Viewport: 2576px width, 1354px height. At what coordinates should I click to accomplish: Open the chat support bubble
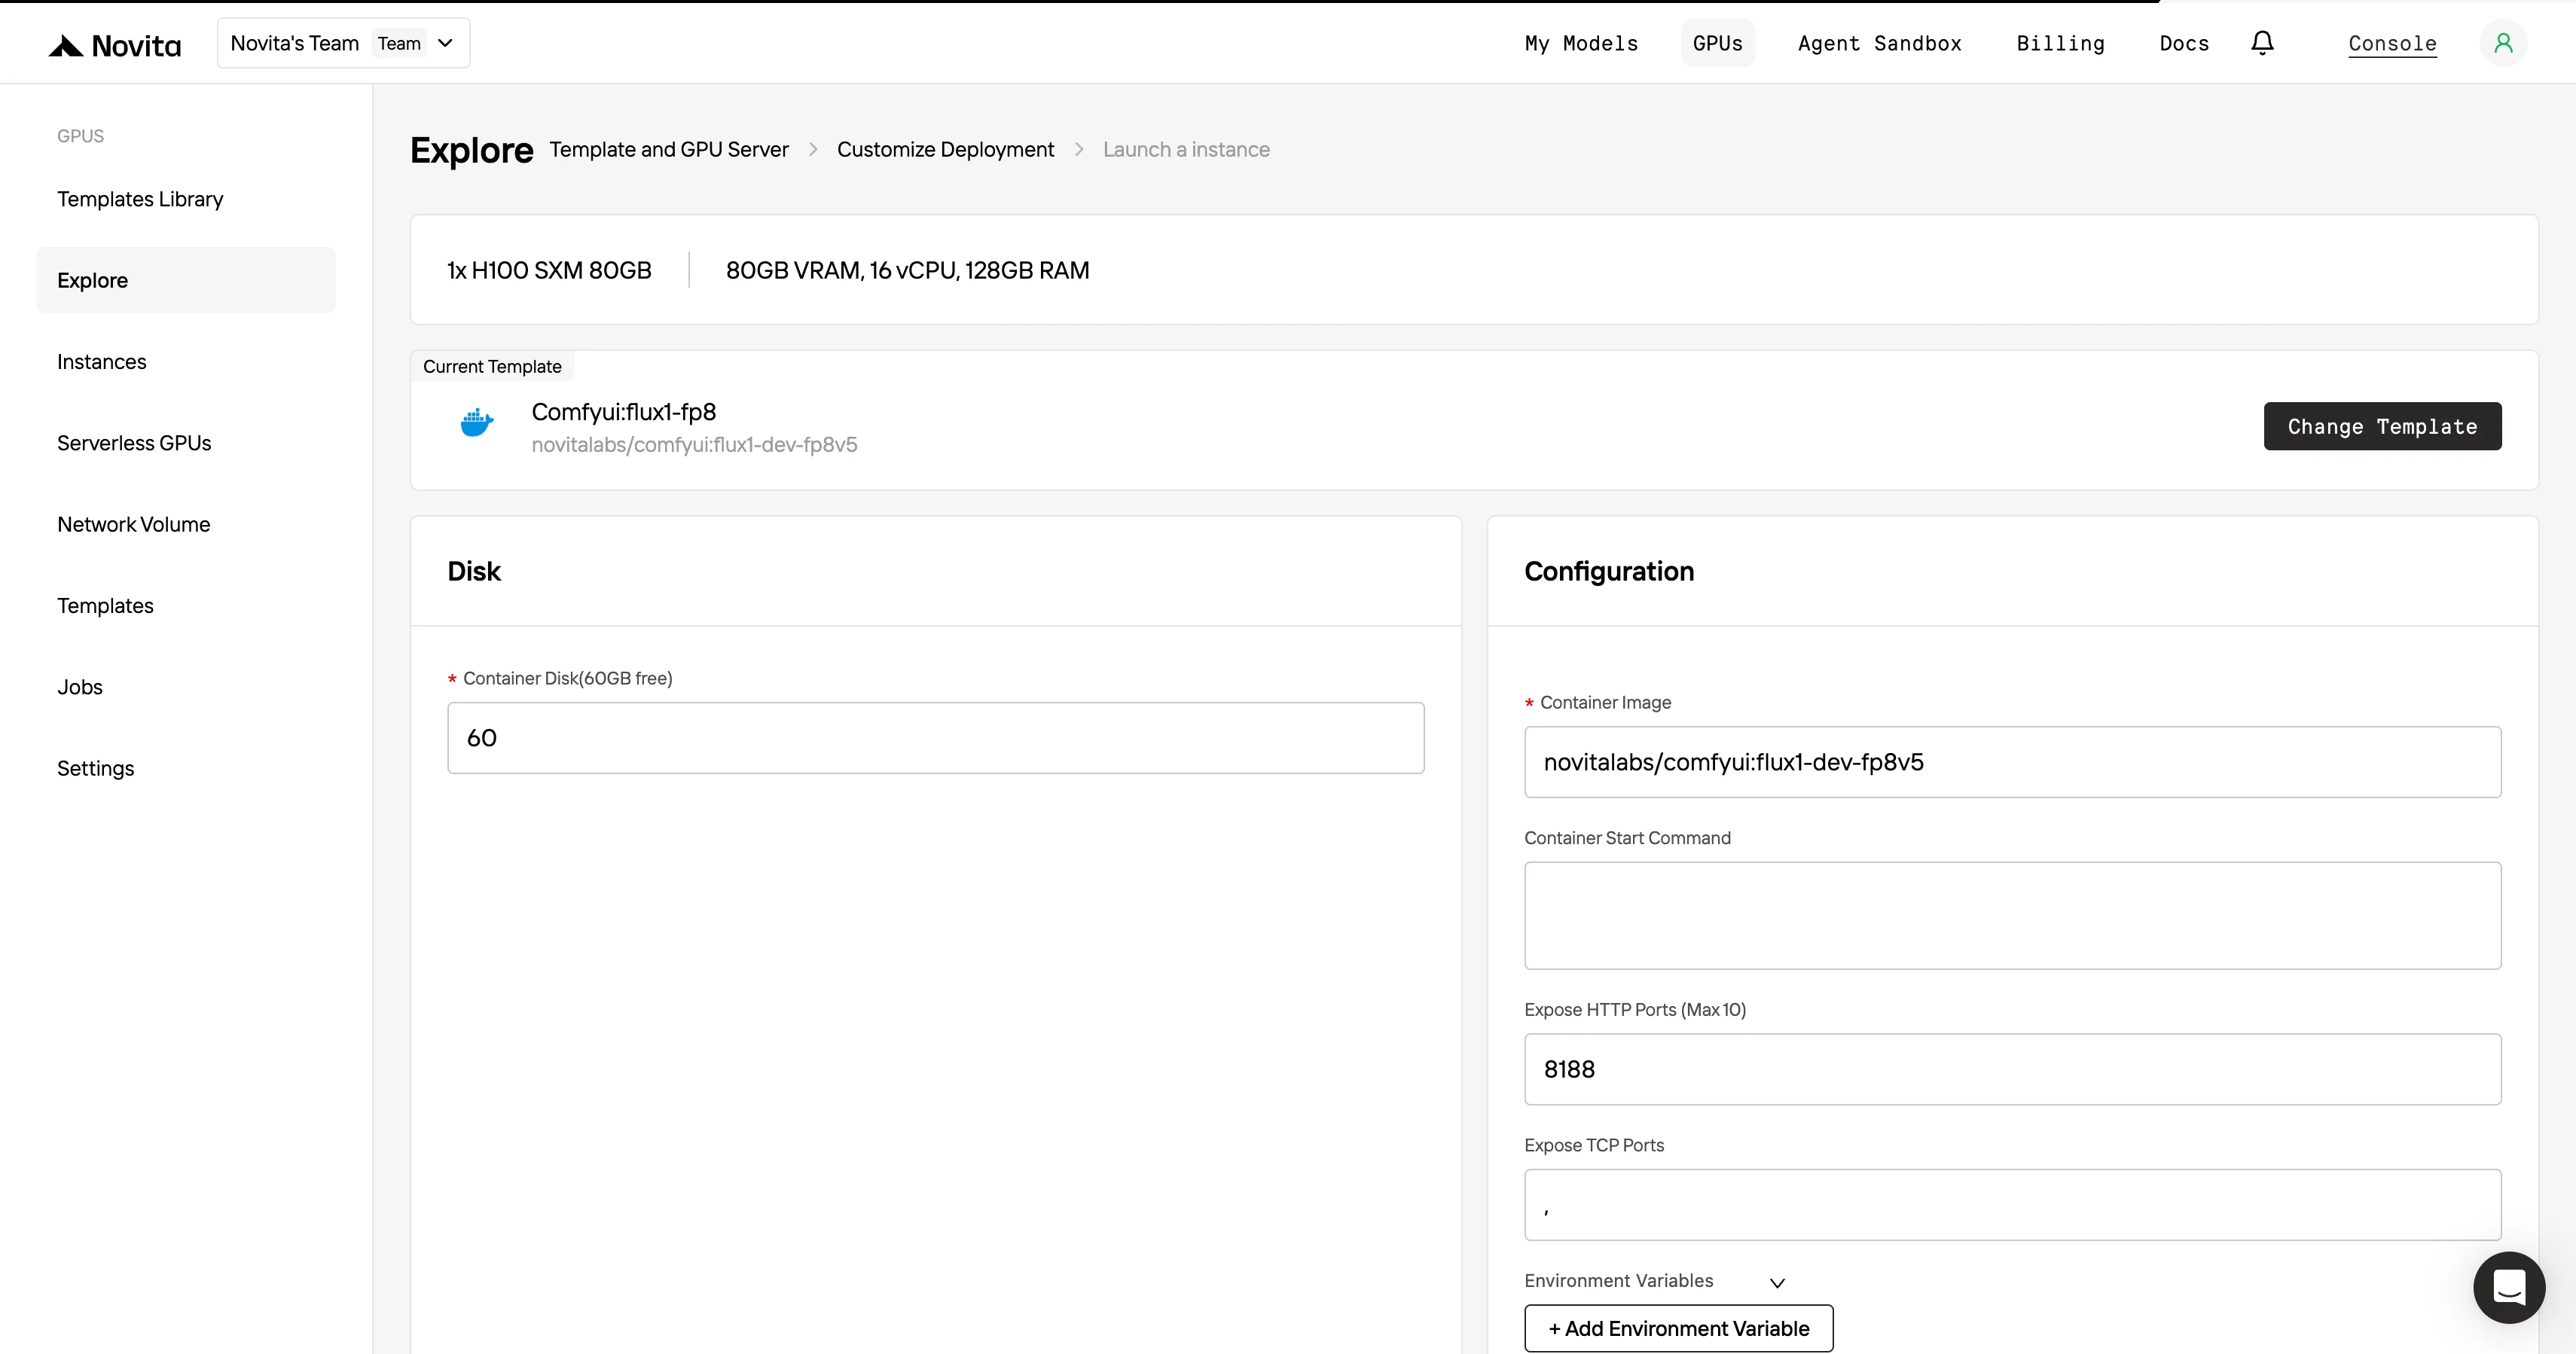2509,1287
